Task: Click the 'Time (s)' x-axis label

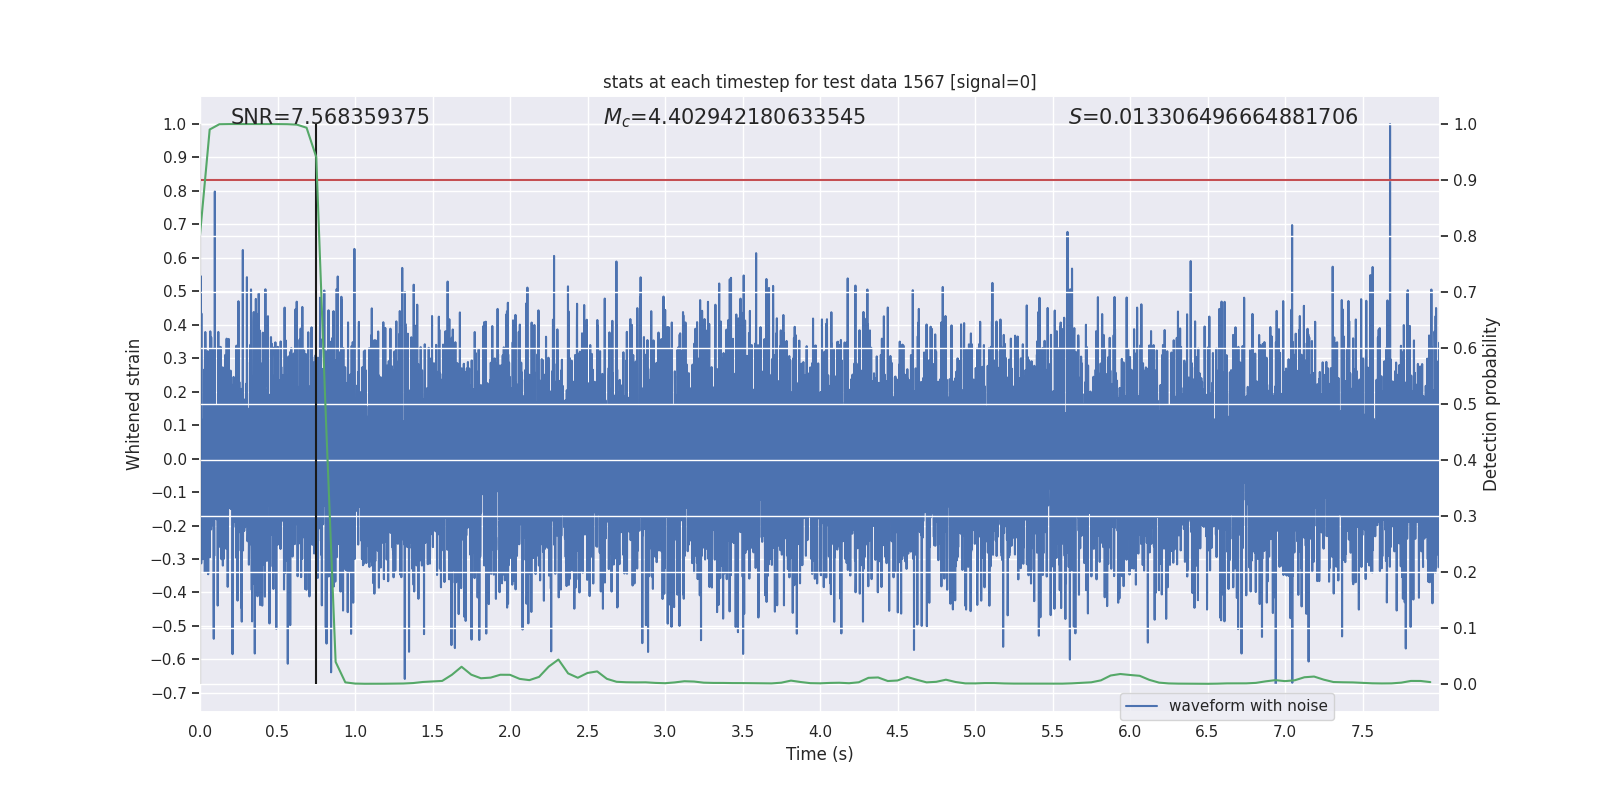Action: [819, 754]
